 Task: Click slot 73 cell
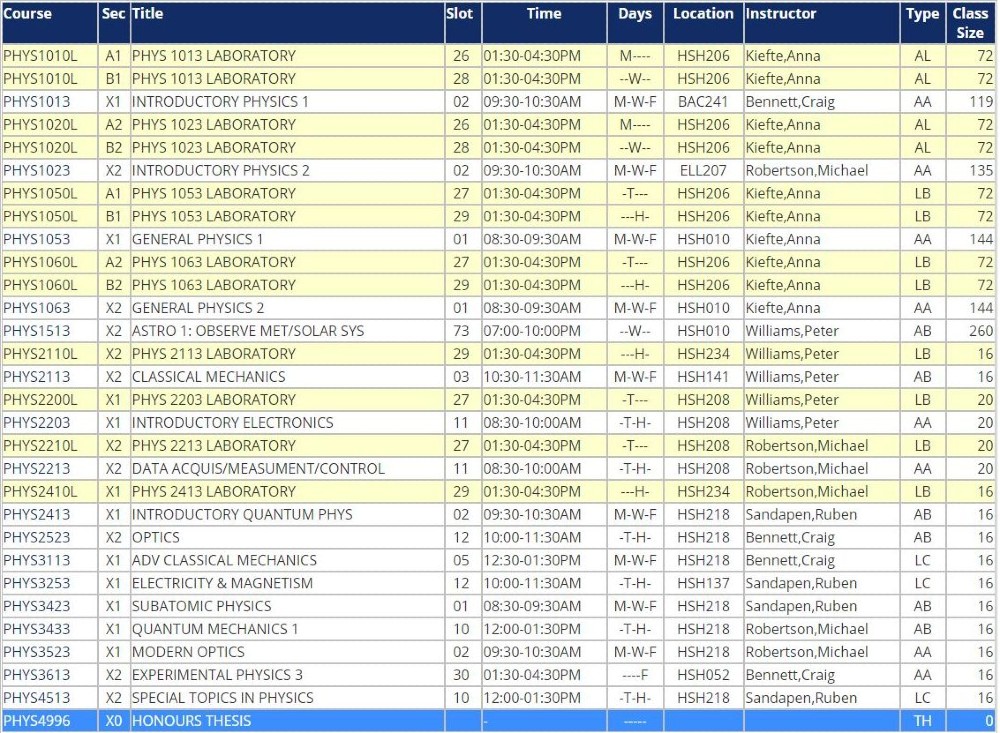[461, 331]
